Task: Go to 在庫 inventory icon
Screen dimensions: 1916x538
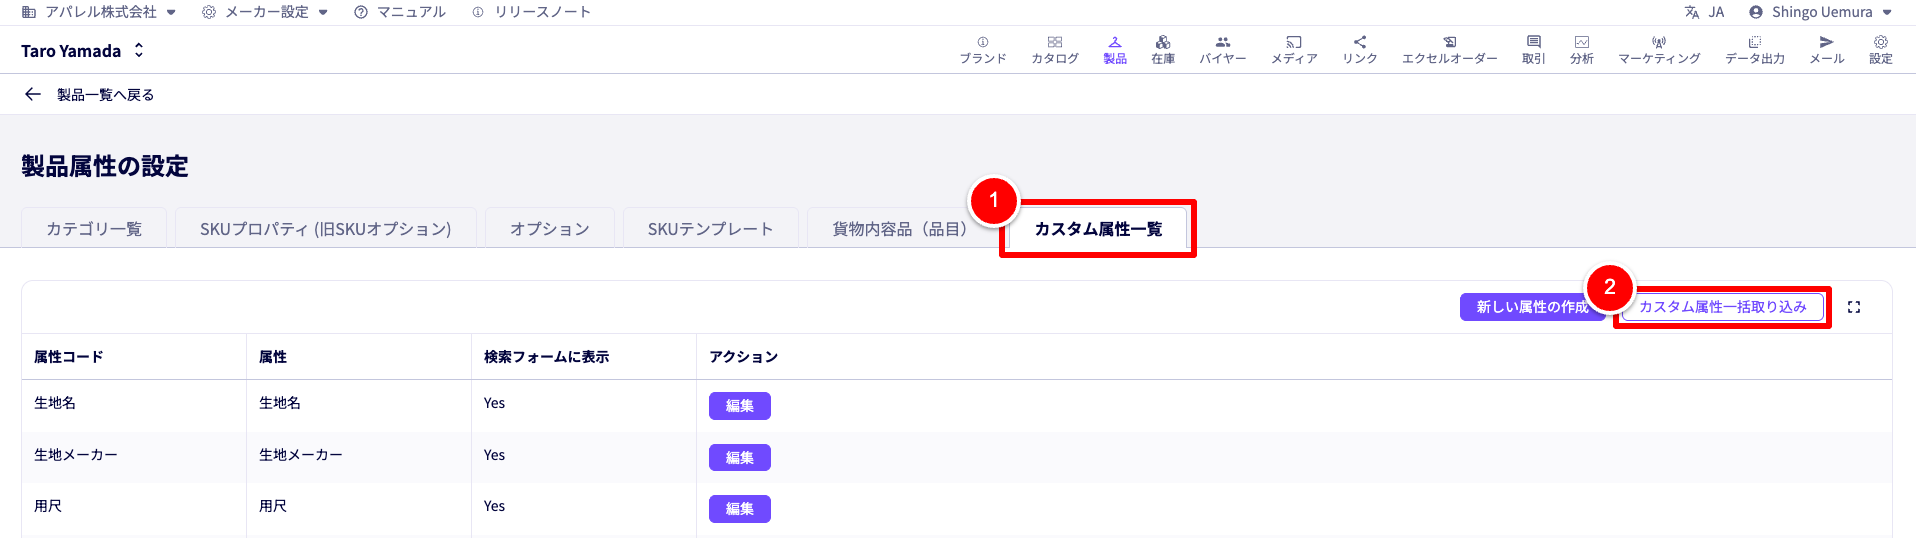Action: point(1162,50)
